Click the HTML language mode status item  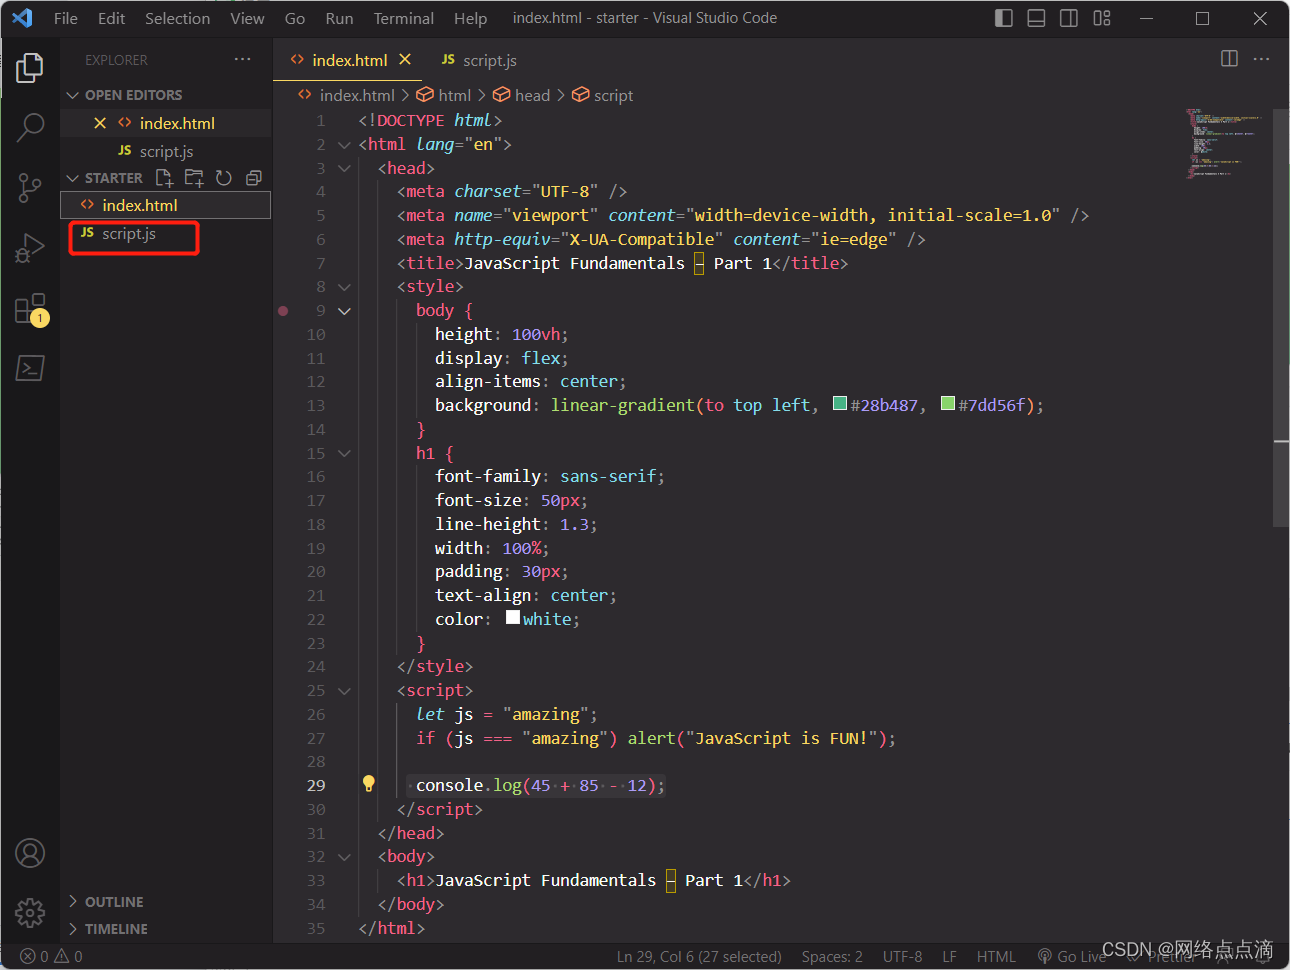coord(995,956)
